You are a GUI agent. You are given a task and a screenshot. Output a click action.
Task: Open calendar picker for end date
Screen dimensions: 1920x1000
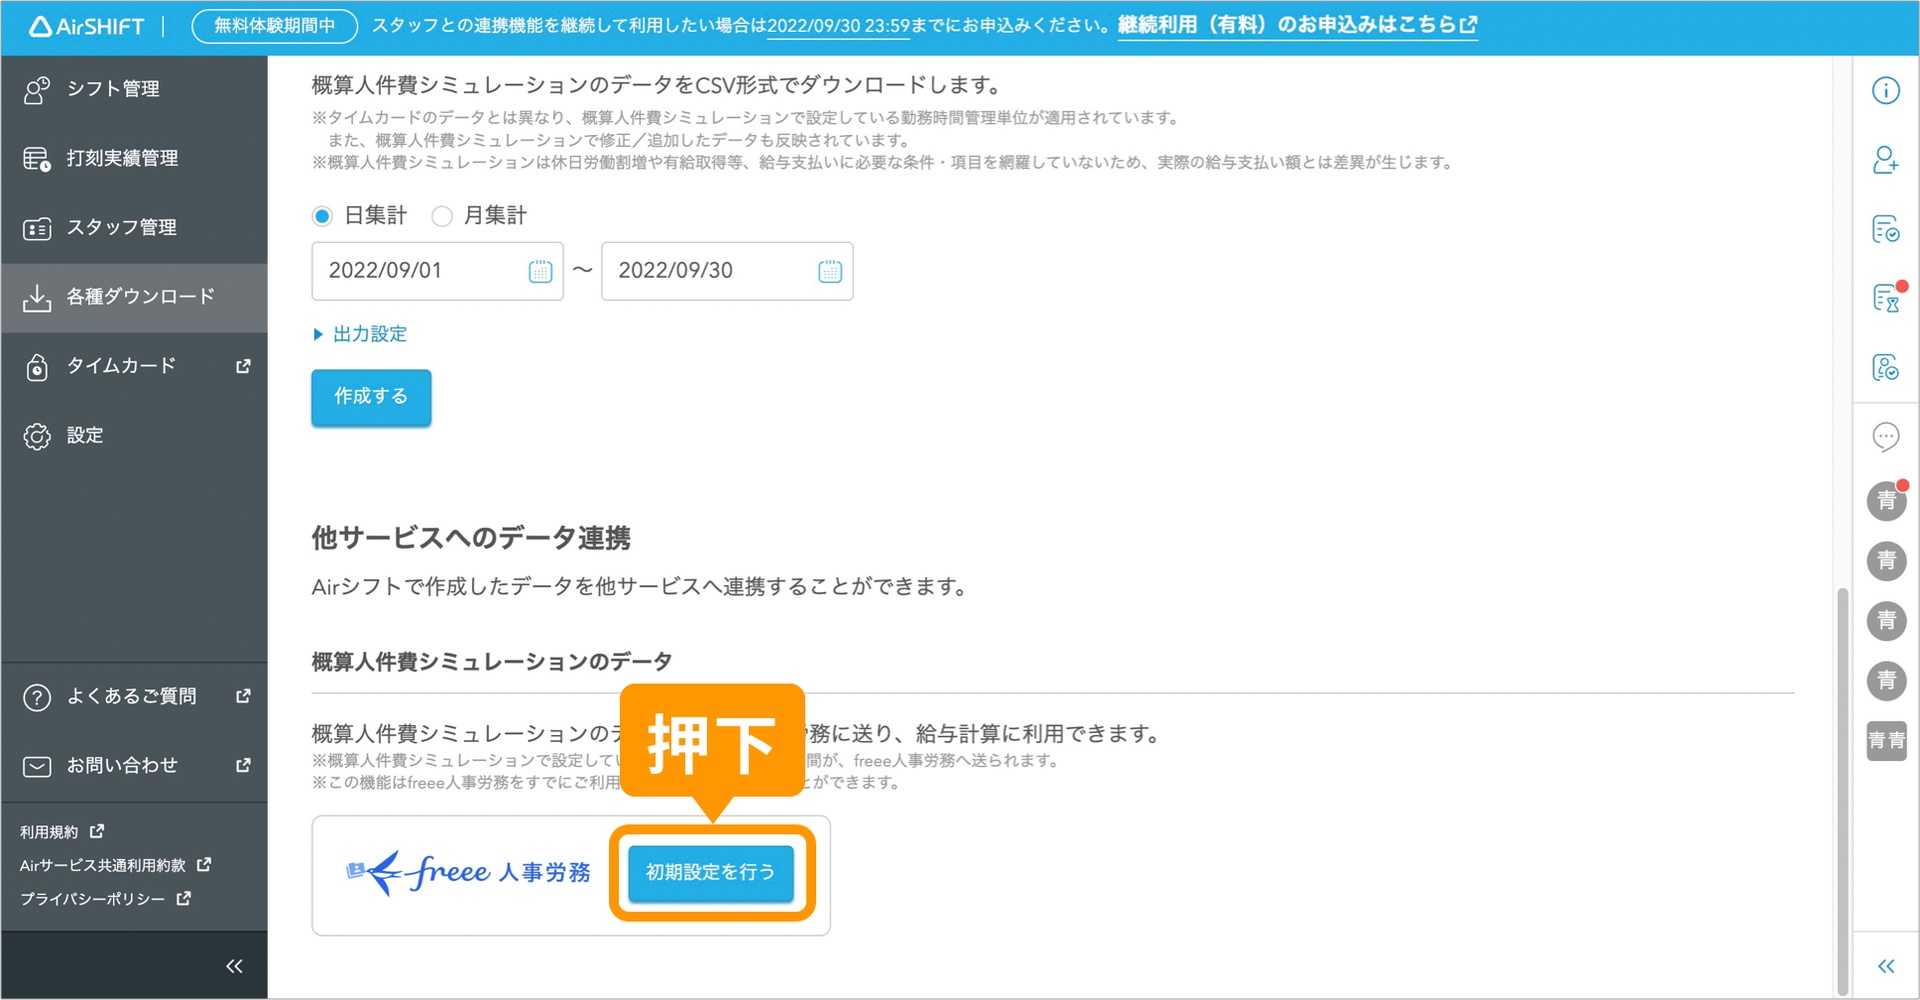coord(829,271)
